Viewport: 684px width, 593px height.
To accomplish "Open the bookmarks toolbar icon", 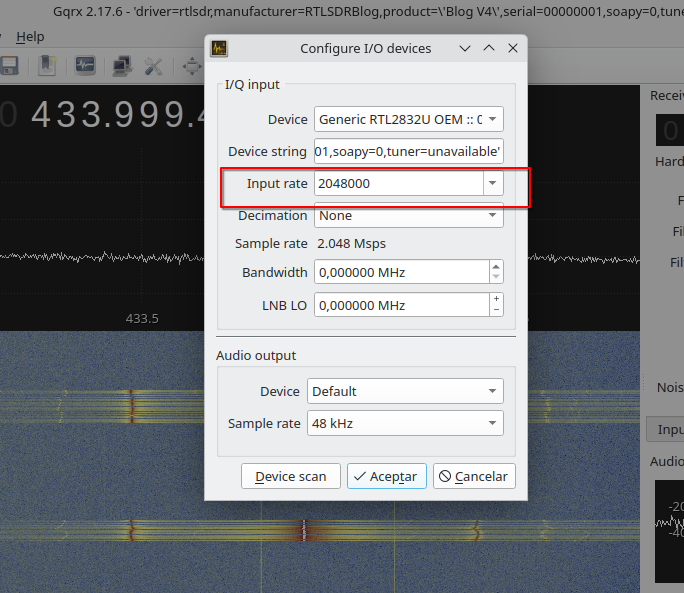I will coord(47,66).
